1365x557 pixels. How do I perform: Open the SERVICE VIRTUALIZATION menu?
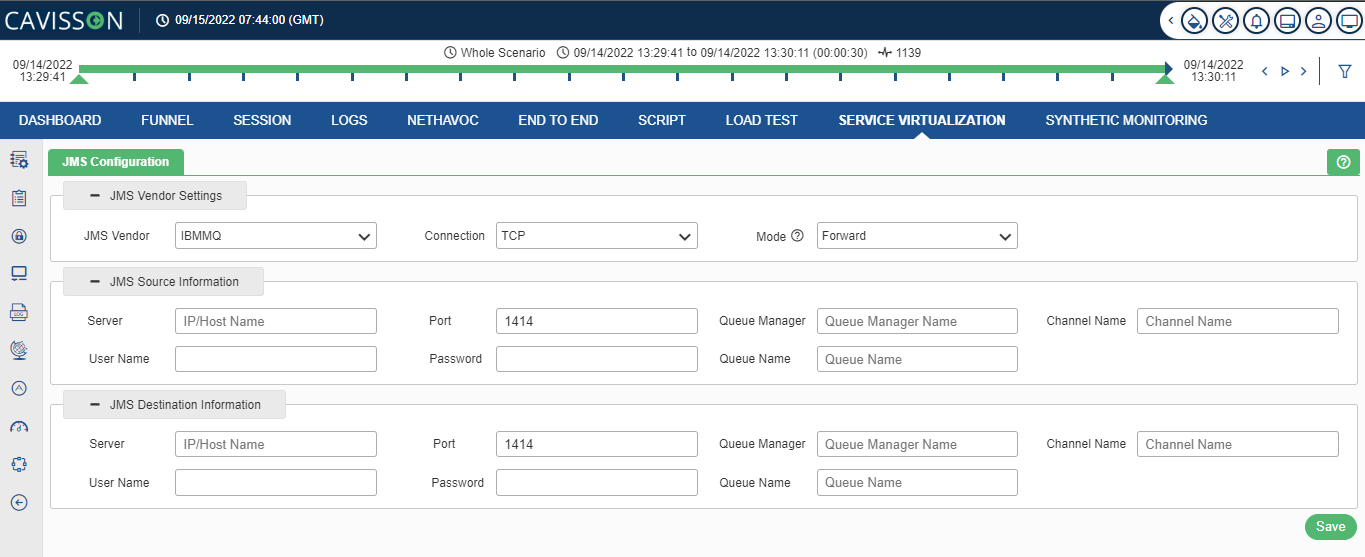922,120
